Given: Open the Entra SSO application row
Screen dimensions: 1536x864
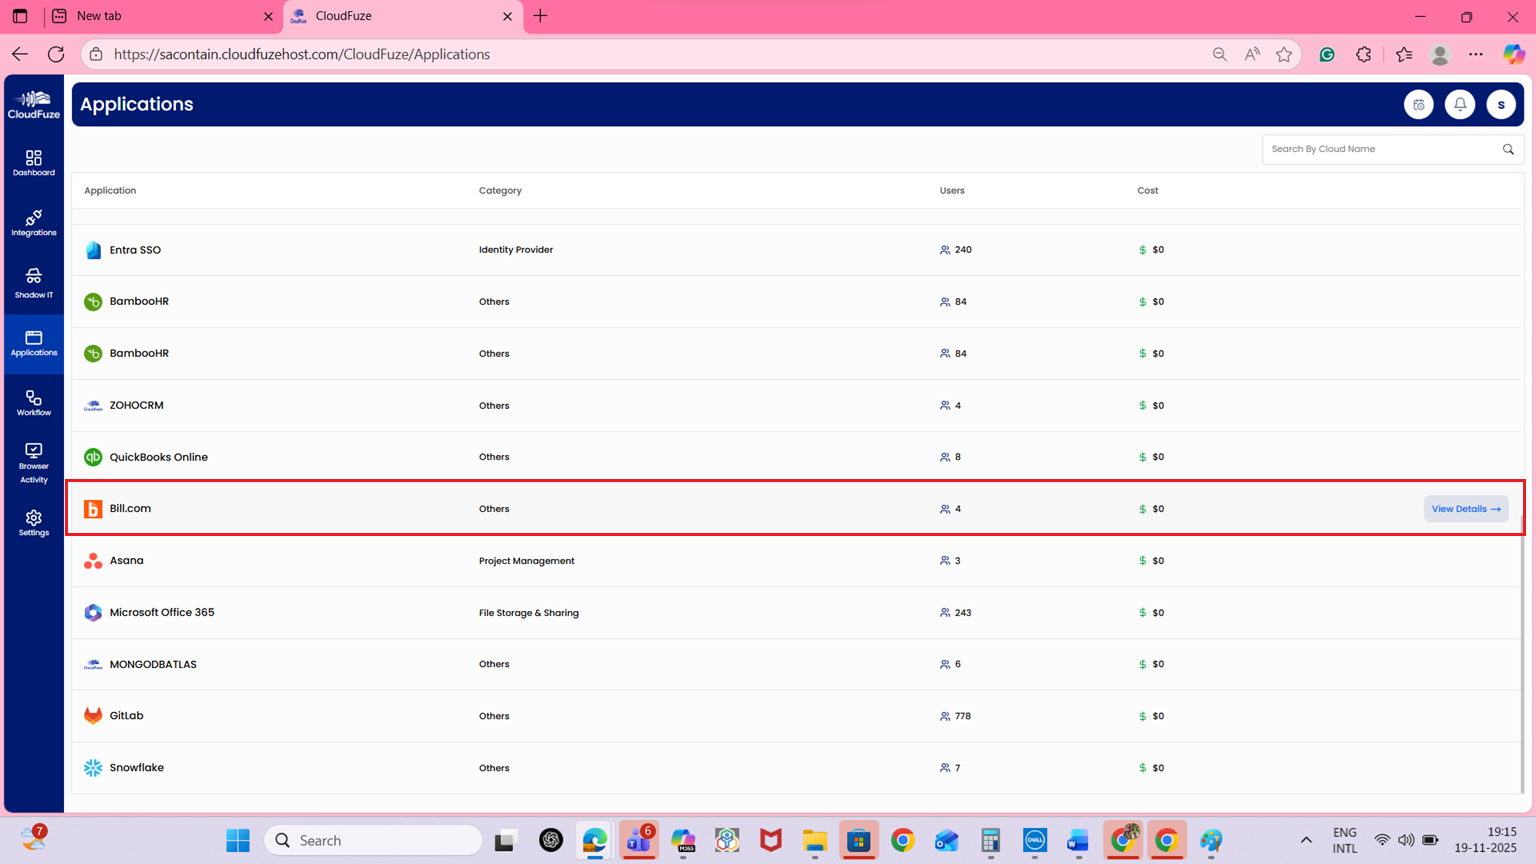Looking at the screenshot, I should (x=135, y=250).
